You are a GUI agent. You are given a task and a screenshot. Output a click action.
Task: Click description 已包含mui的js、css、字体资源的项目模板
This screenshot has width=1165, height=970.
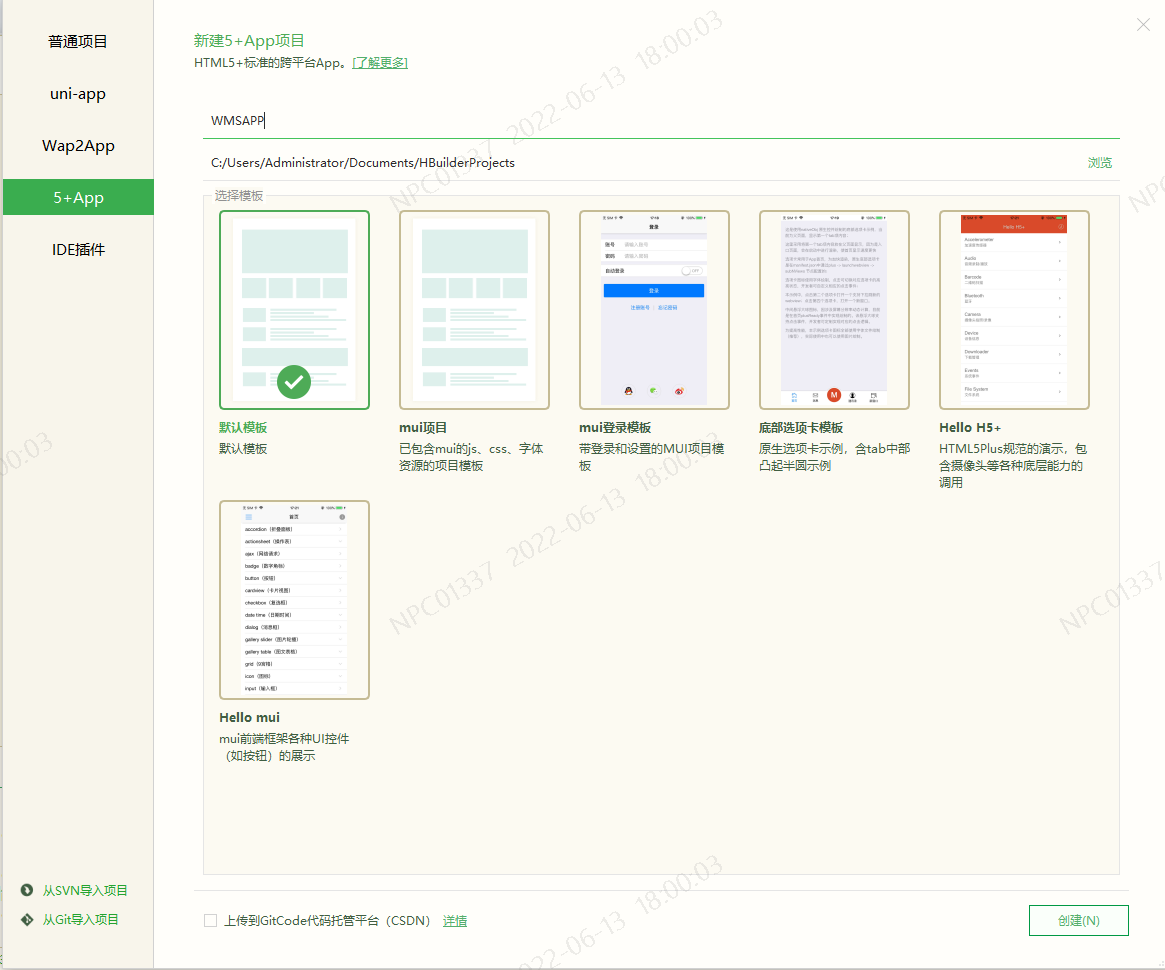[471, 457]
